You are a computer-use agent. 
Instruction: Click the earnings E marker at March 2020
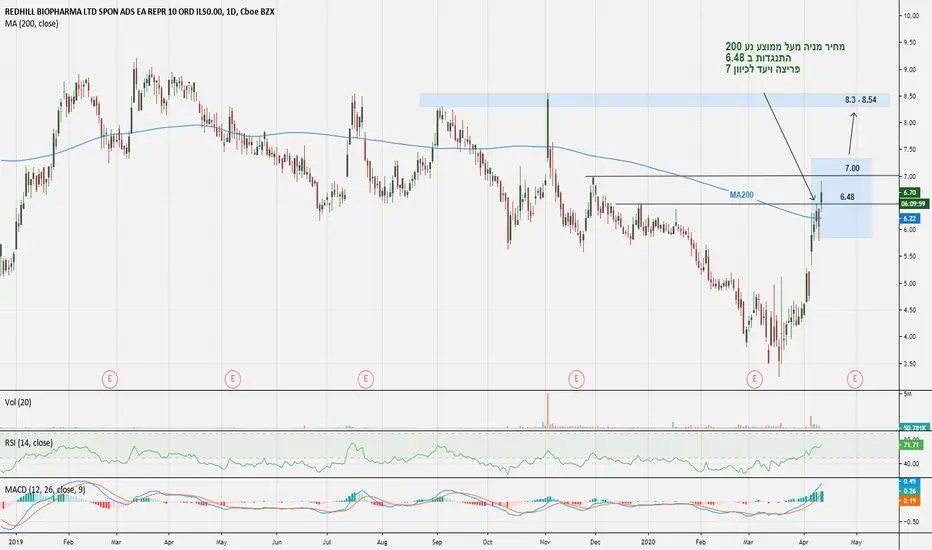coord(754,379)
